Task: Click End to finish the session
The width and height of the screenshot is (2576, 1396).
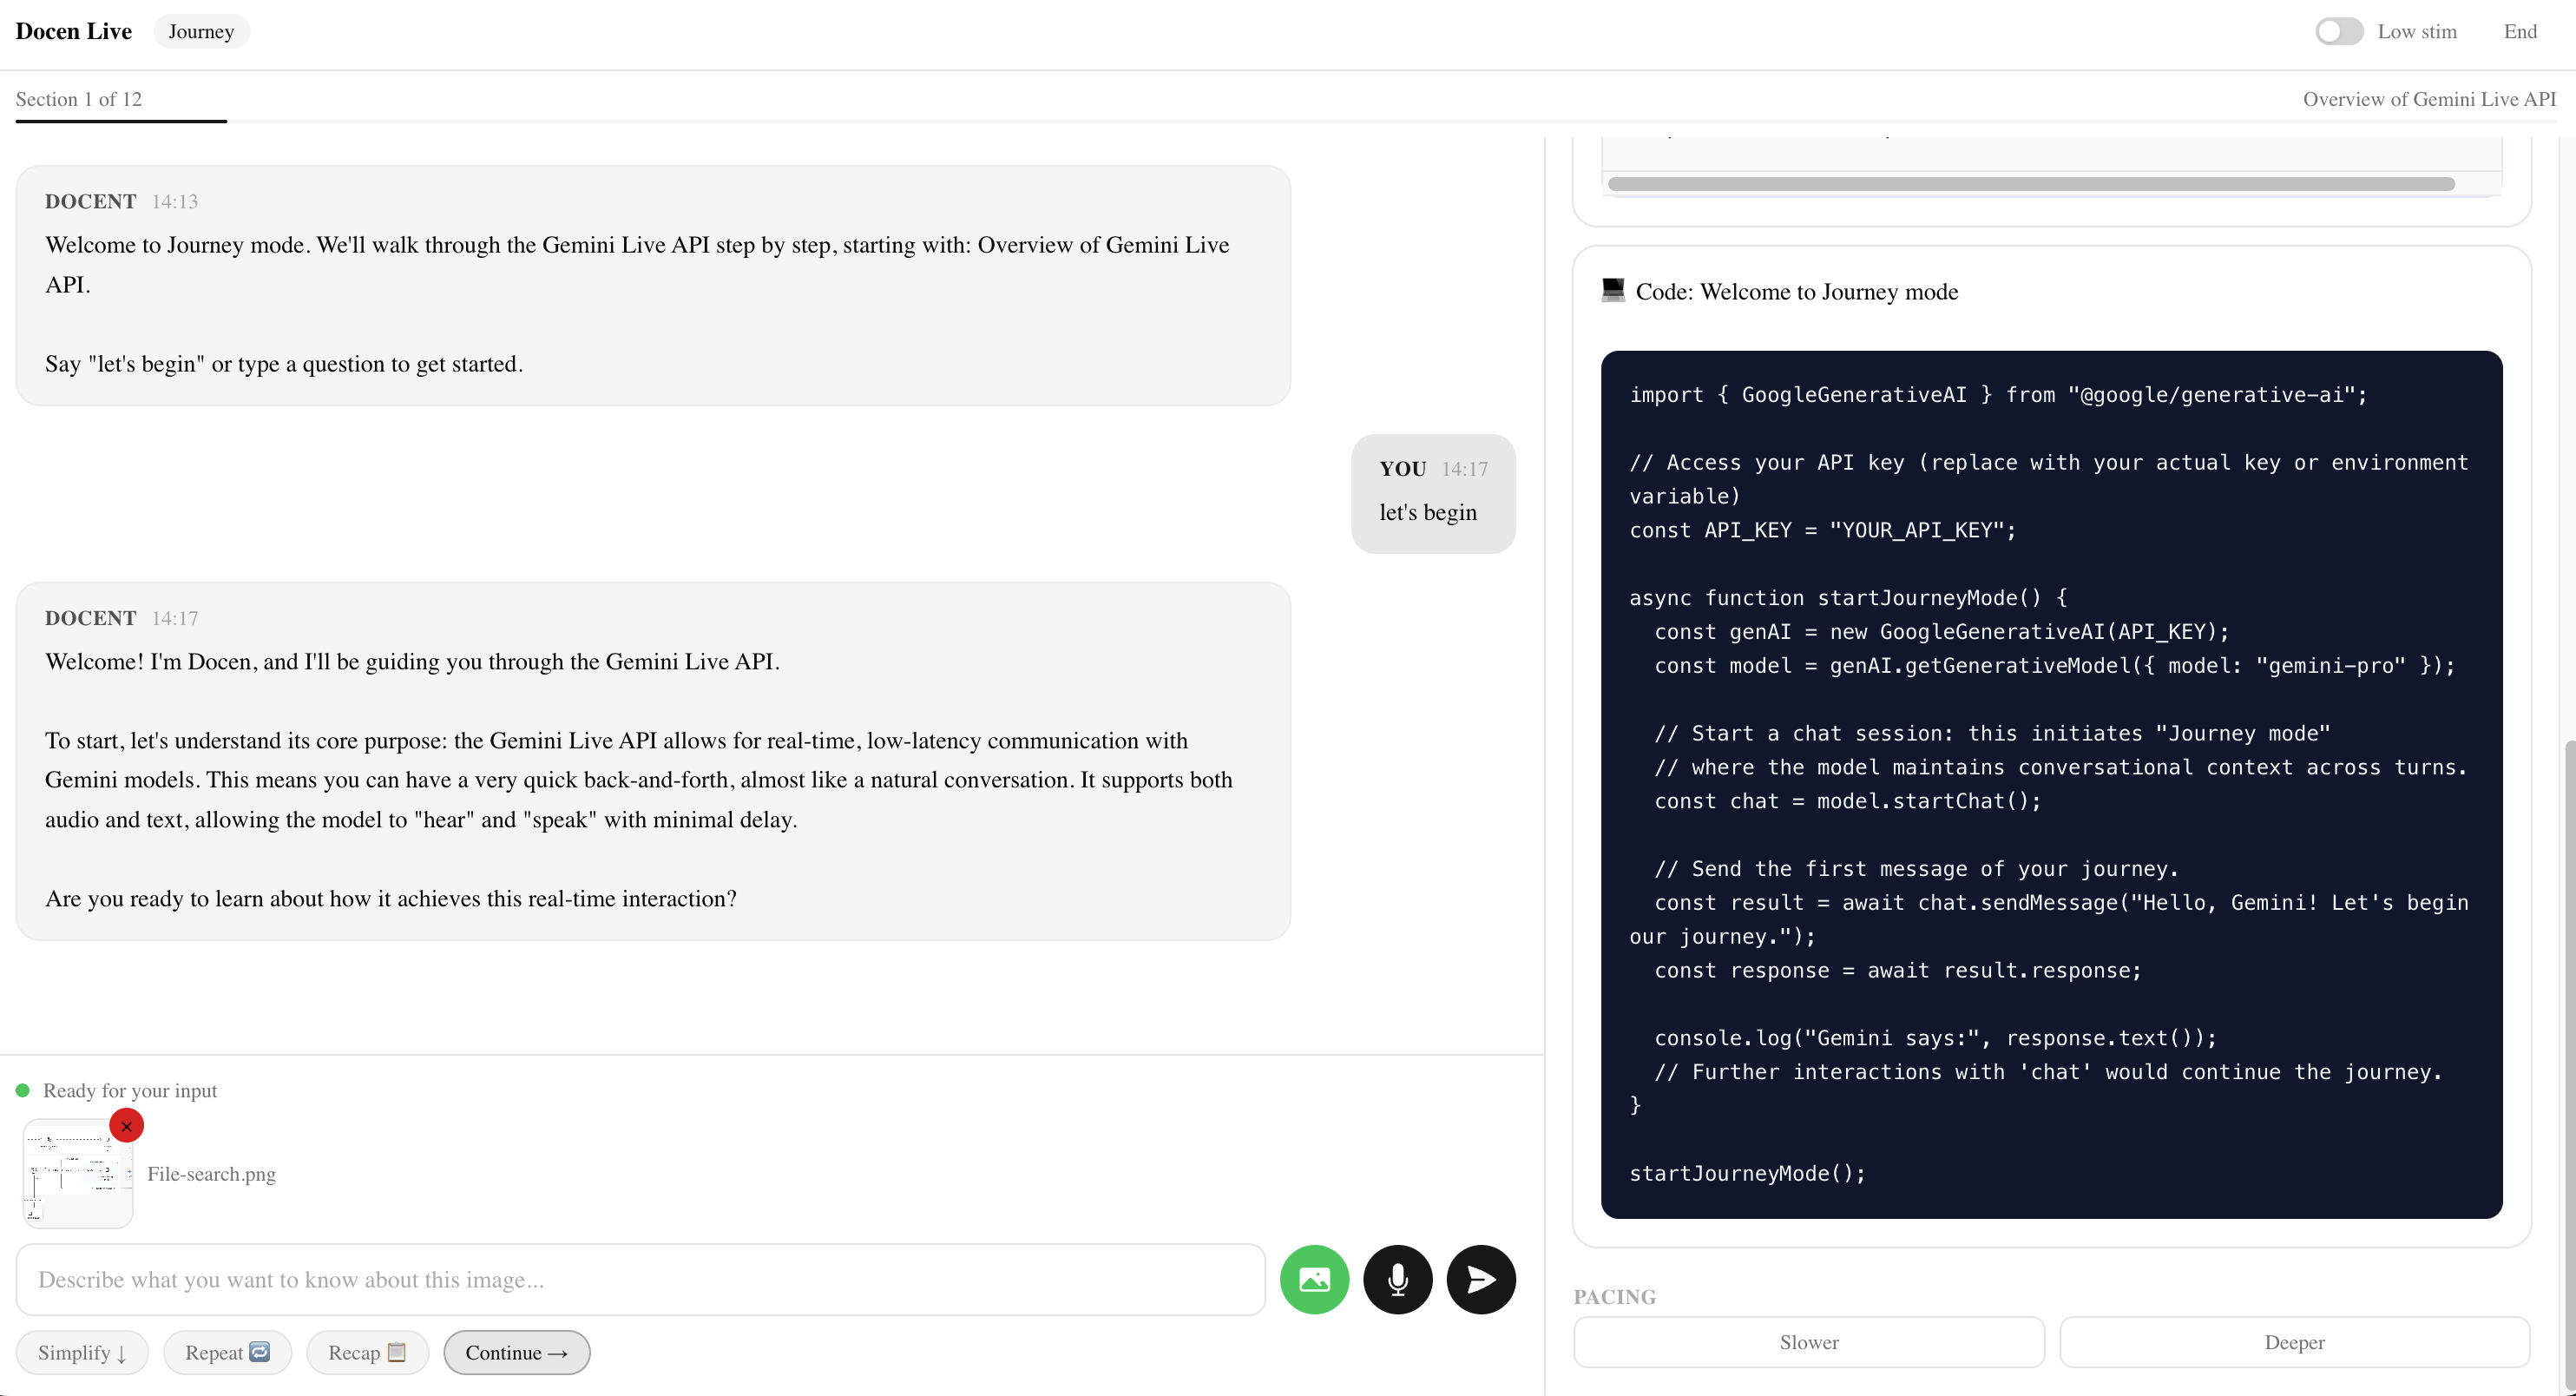Action: click(x=2519, y=31)
